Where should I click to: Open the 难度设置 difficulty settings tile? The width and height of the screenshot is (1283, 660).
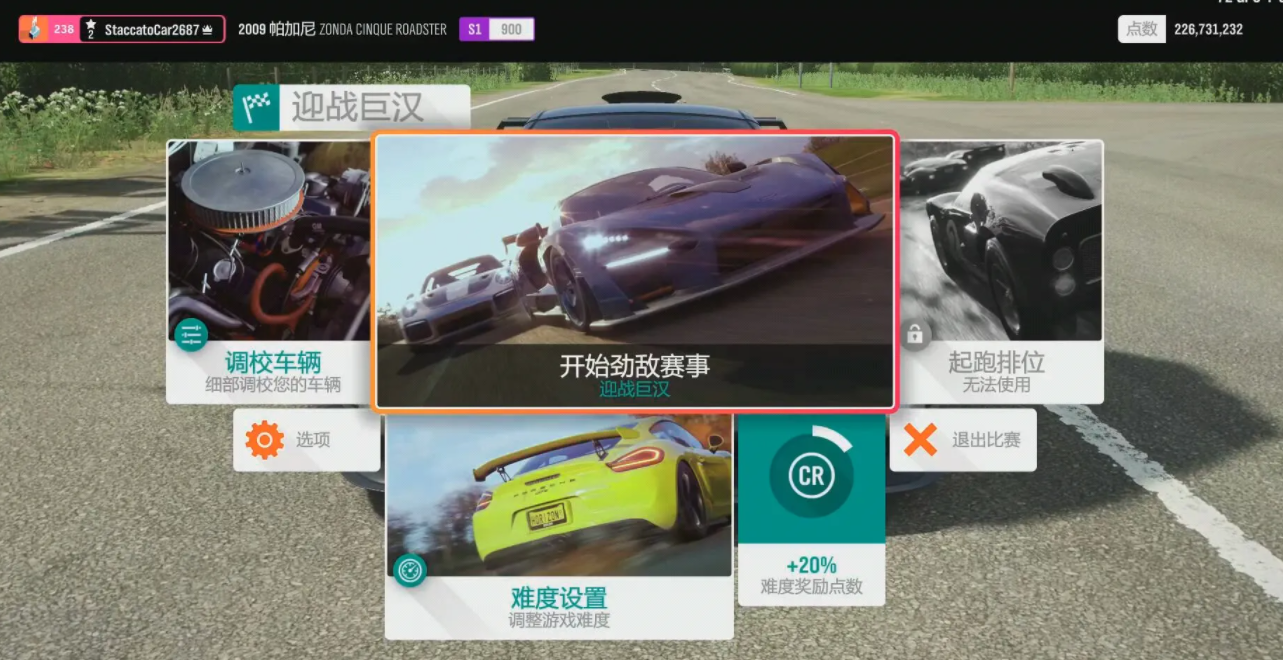(x=559, y=526)
